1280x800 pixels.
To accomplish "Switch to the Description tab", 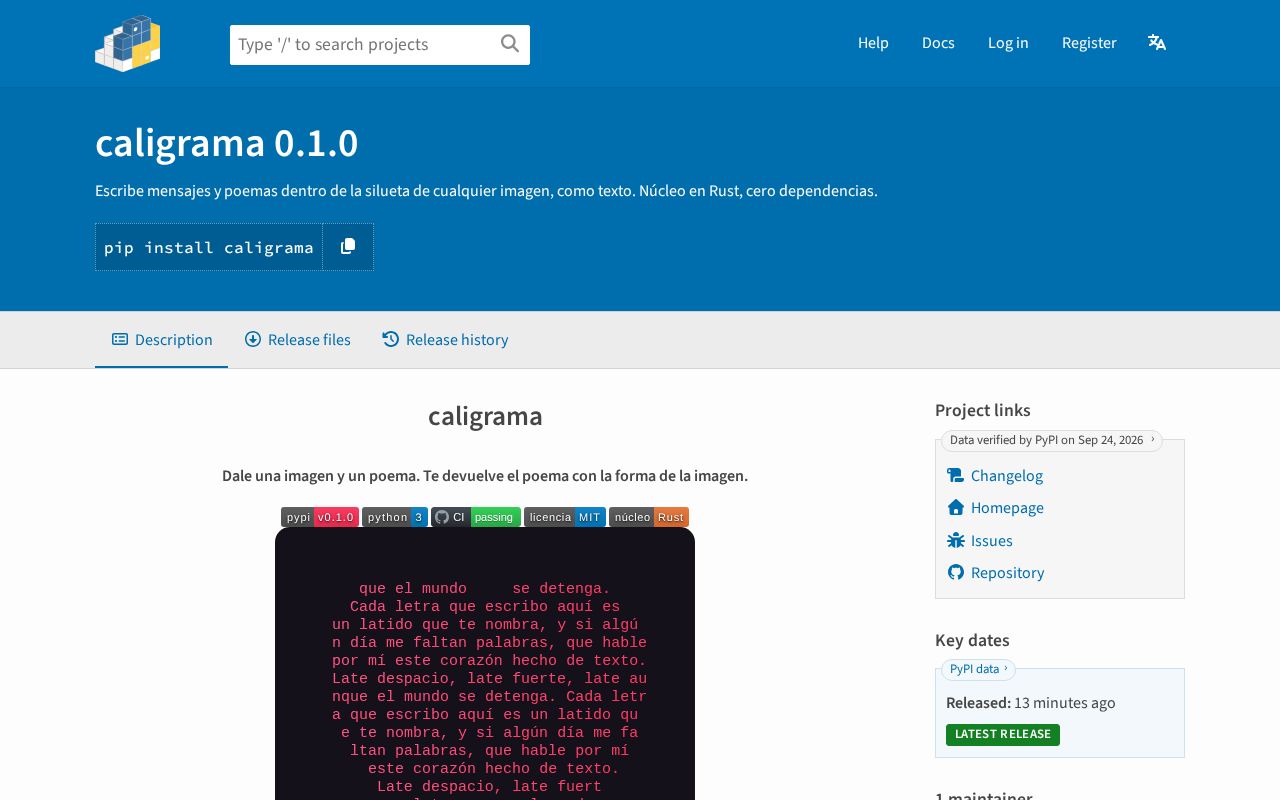I will tap(162, 340).
